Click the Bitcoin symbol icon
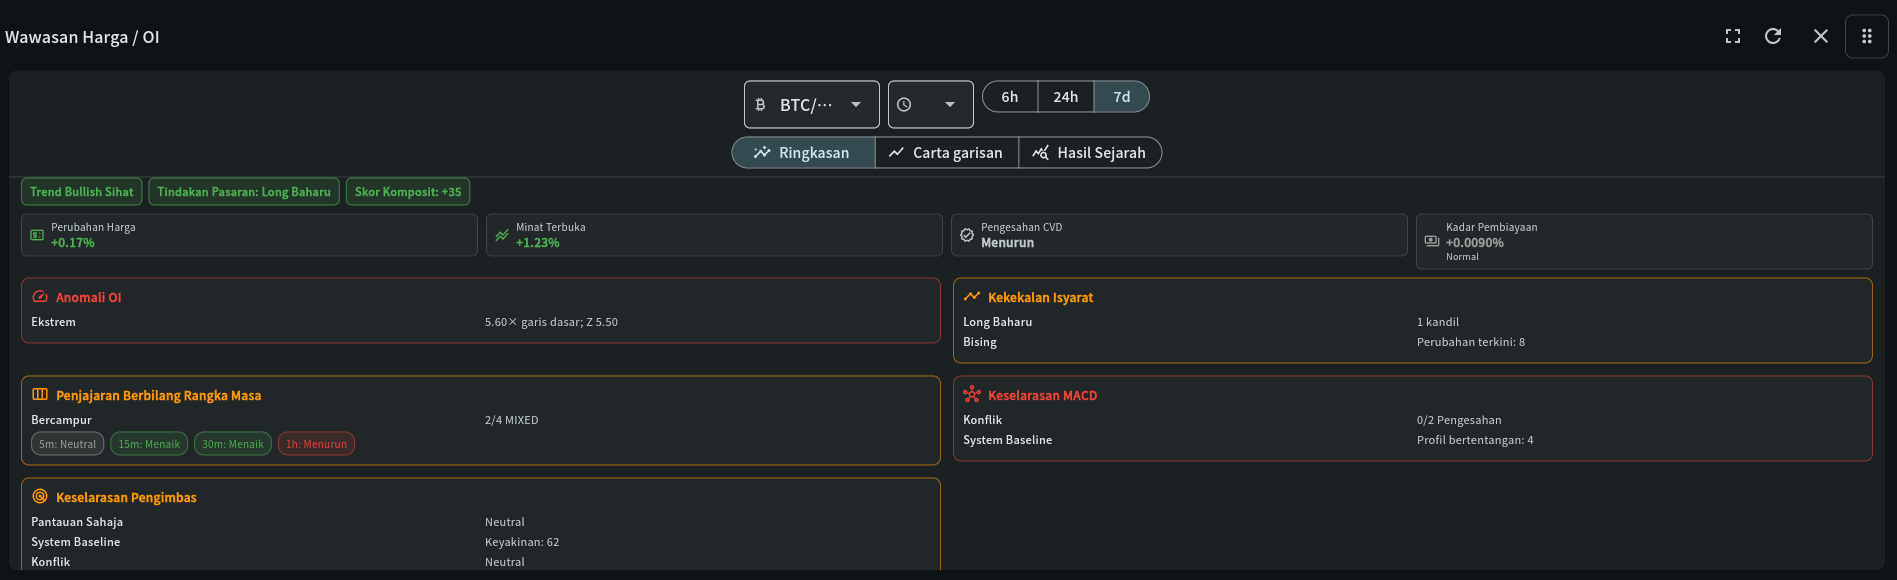The height and width of the screenshot is (580, 1897). pyautogui.click(x=760, y=104)
